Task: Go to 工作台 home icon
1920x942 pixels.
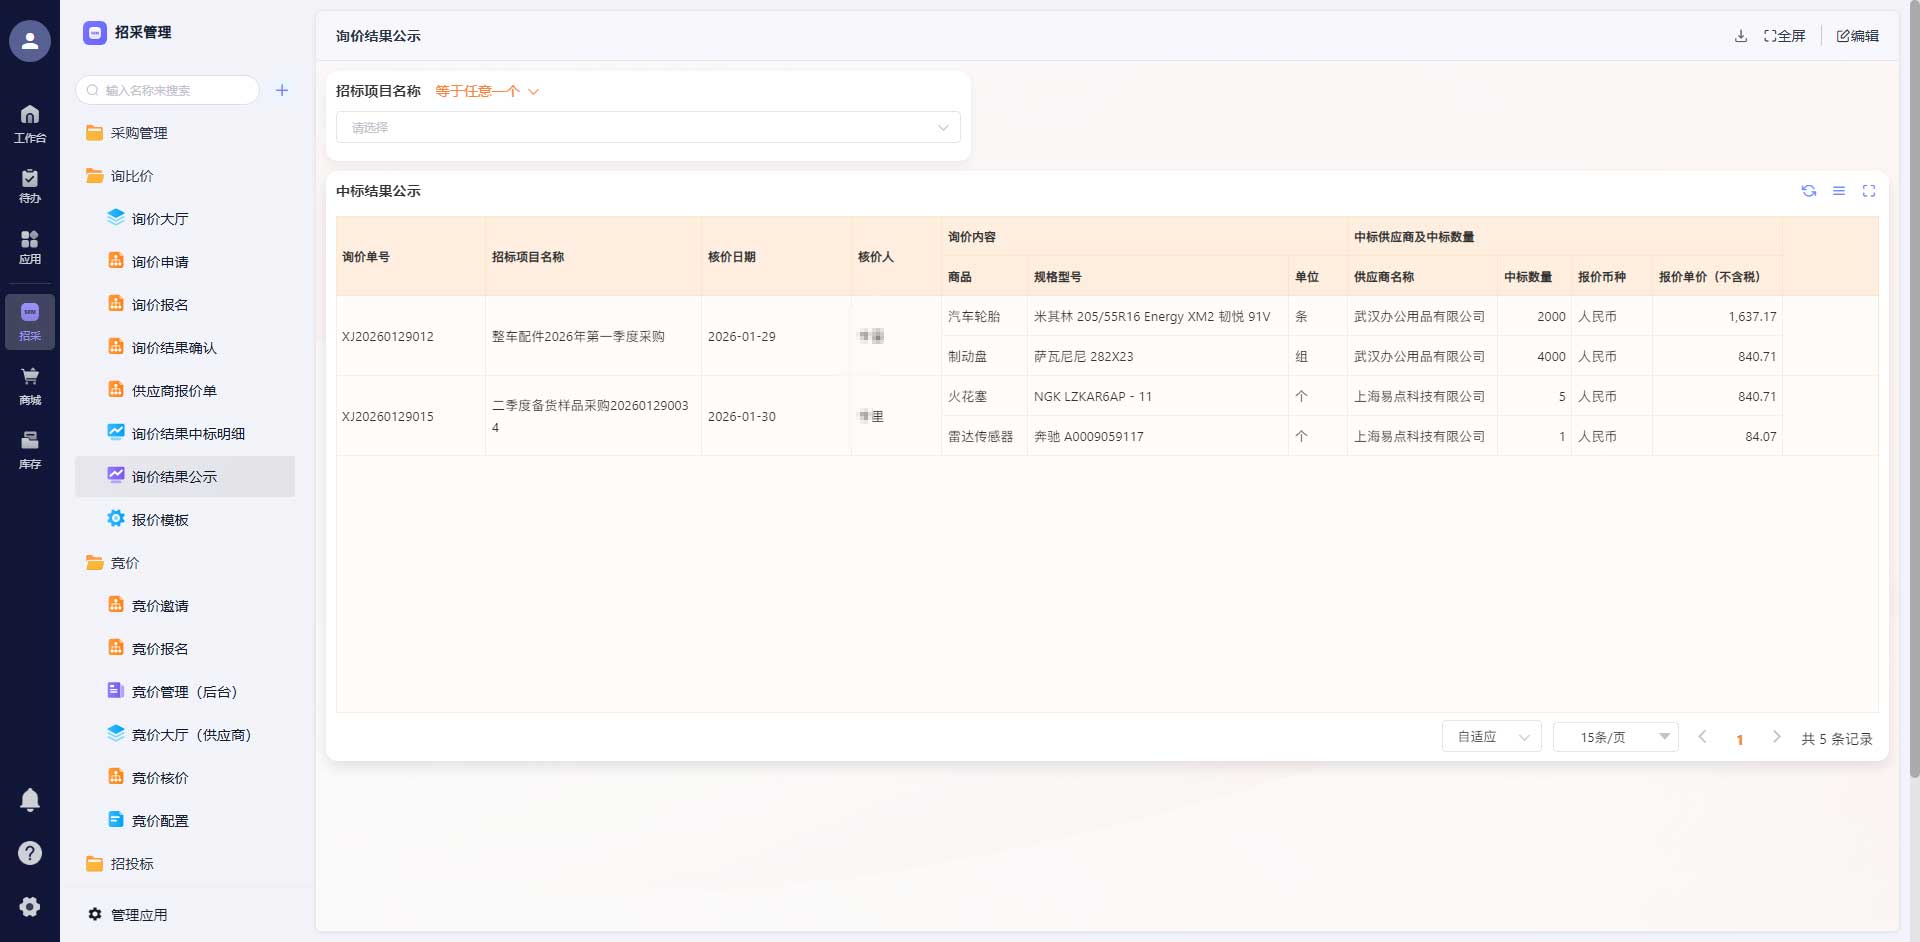Action: 30,123
